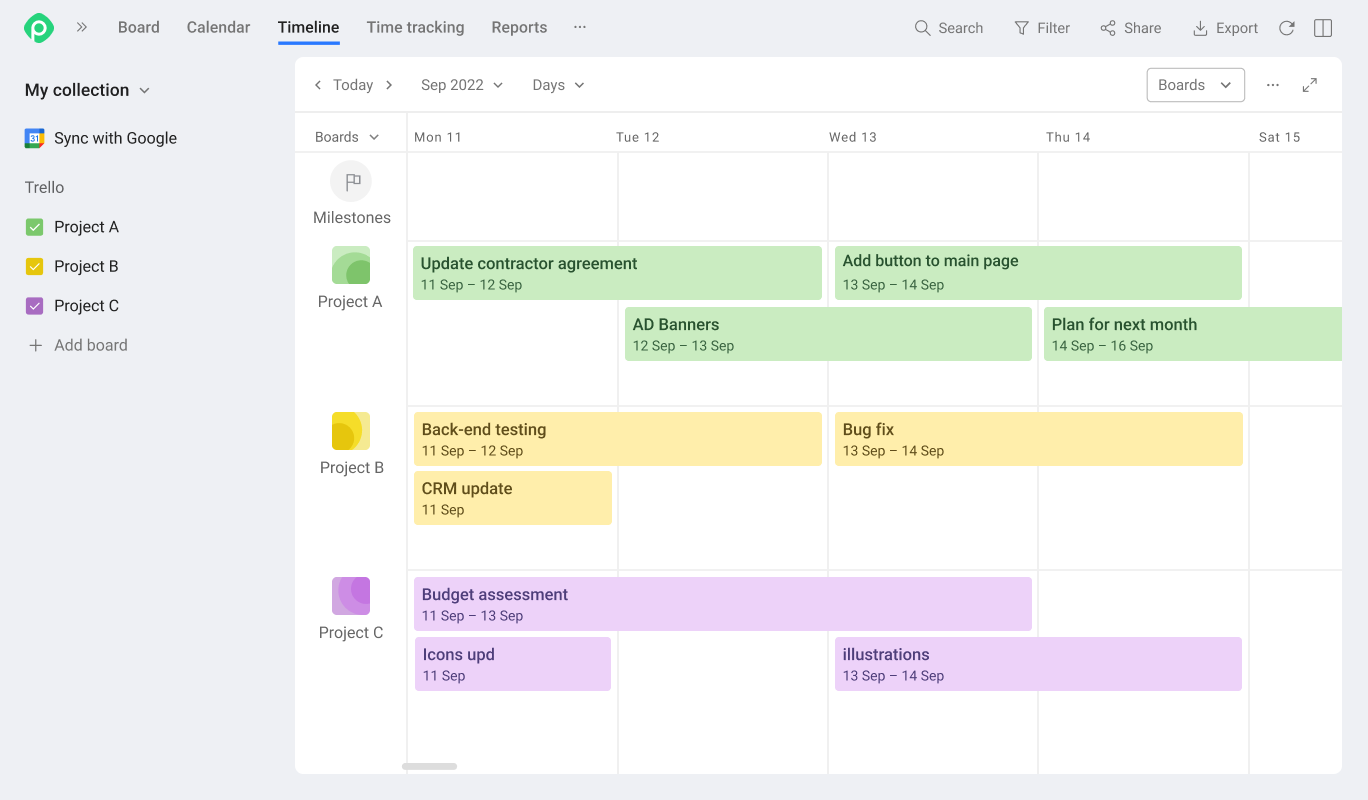1368x800 pixels.
Task: Toggle the Project B checkbox
Action: tap(35, 267)
